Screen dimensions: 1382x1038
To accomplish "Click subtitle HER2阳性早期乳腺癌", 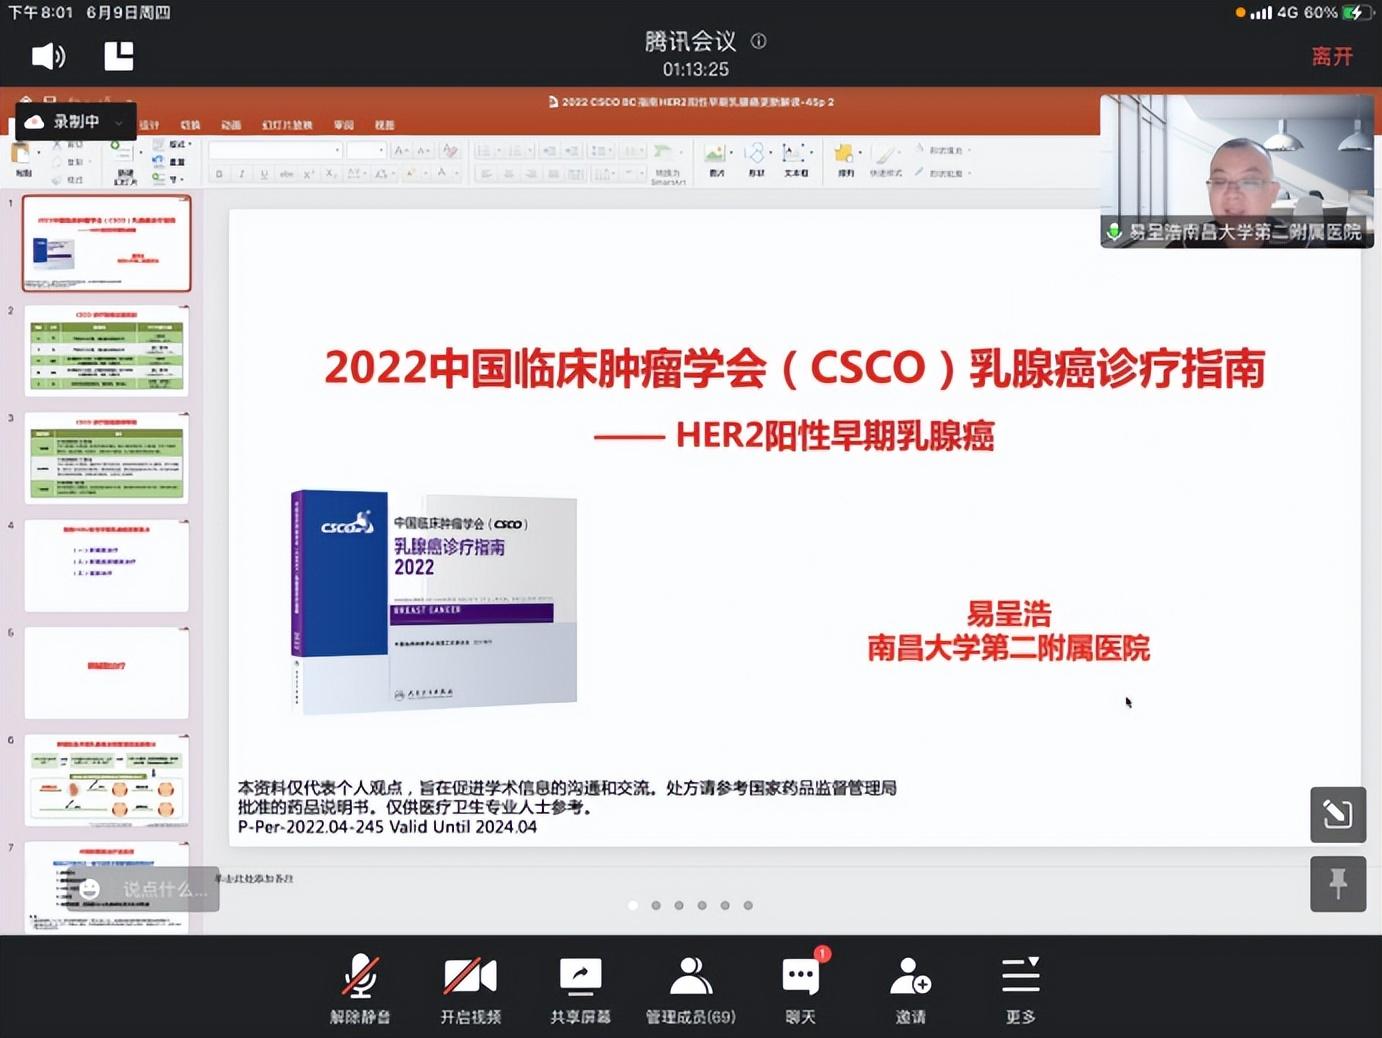I will click(834, 435).
